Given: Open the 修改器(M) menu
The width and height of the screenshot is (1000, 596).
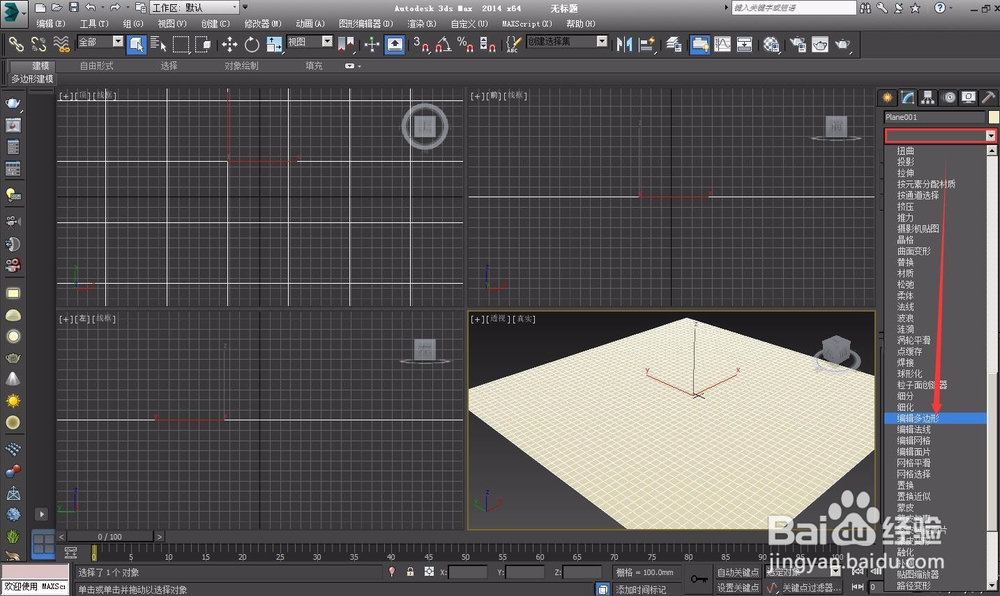Looking at the screenshot, I should point(262,24).
